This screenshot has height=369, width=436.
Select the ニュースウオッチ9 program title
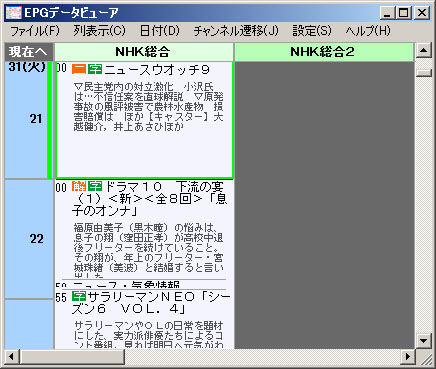157,70
